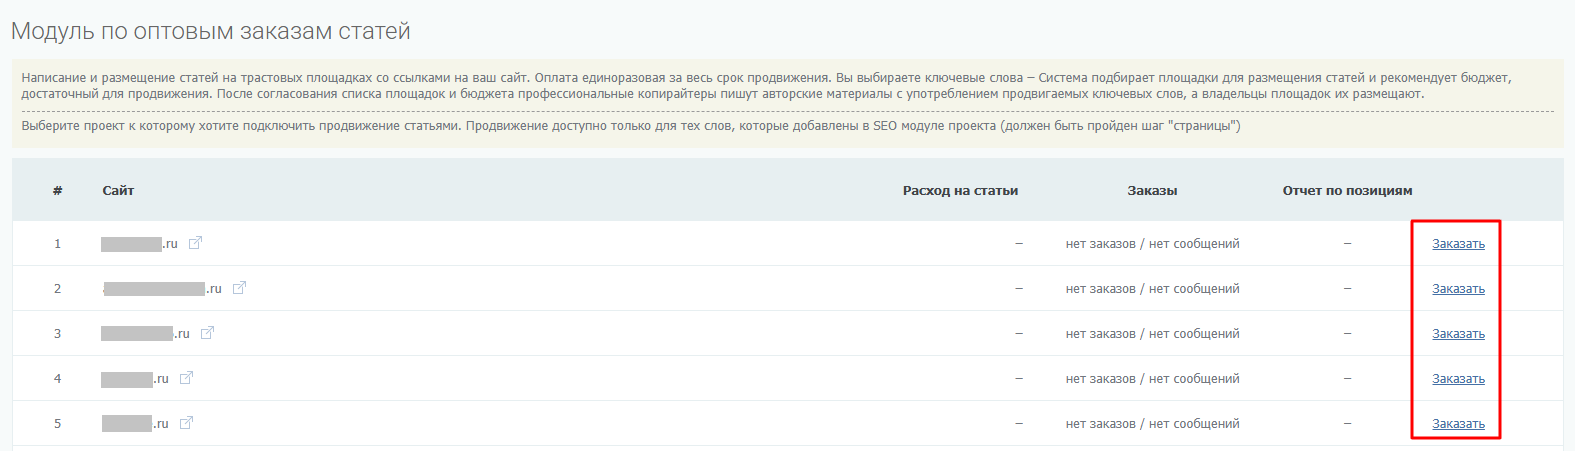
Task: Order articles via "Заказать" in row 4
Action: coord(1458,379)
